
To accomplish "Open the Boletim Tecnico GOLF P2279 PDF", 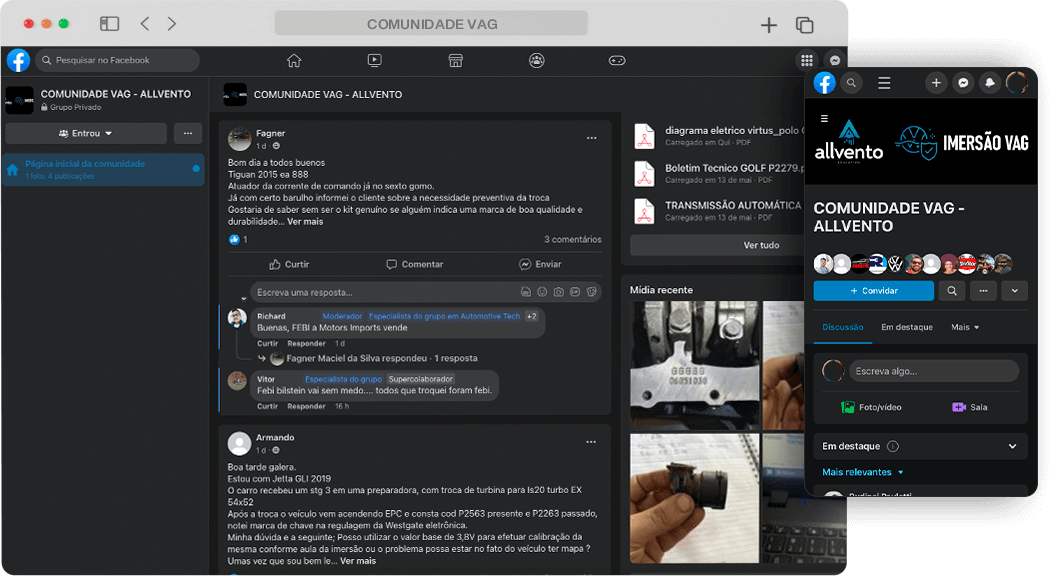I will pyautogui.click(x=718, y=174).
